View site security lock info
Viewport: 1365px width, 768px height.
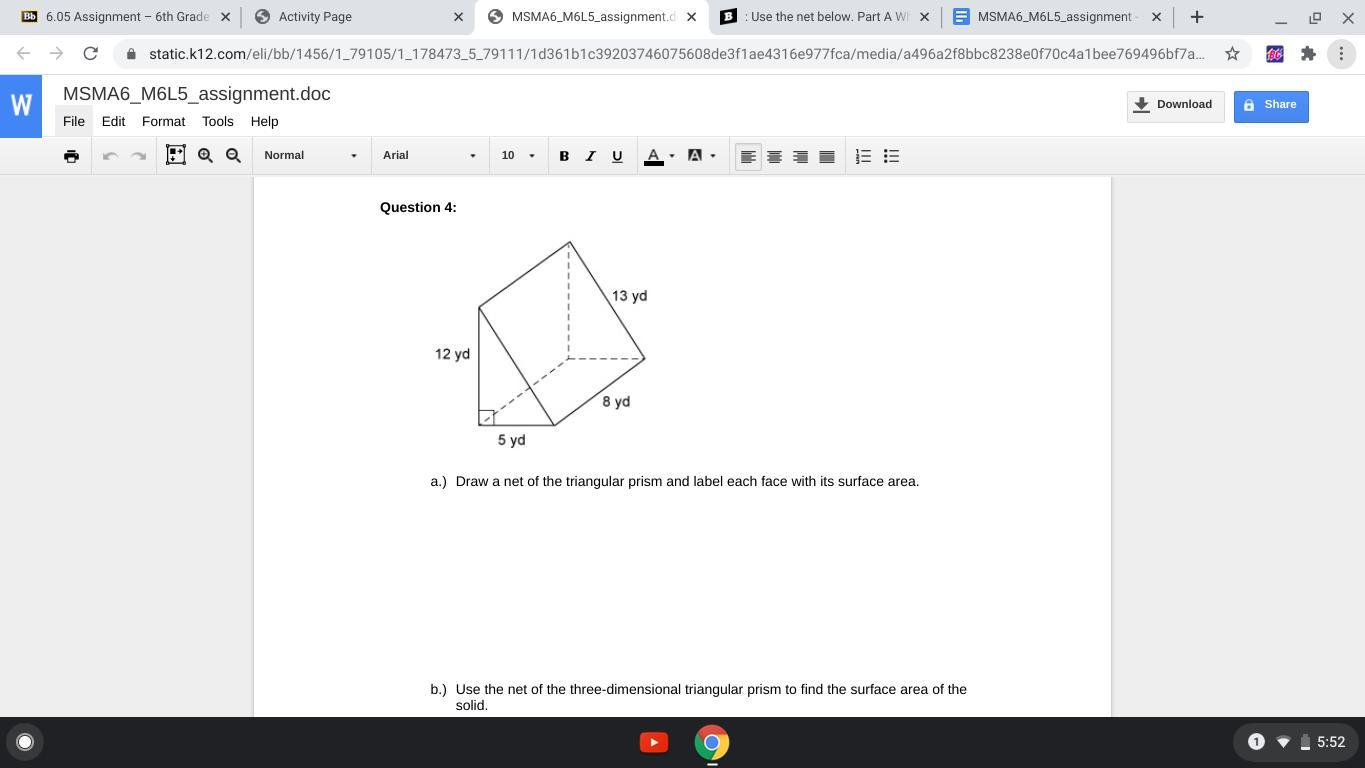[x=131, y=54]
